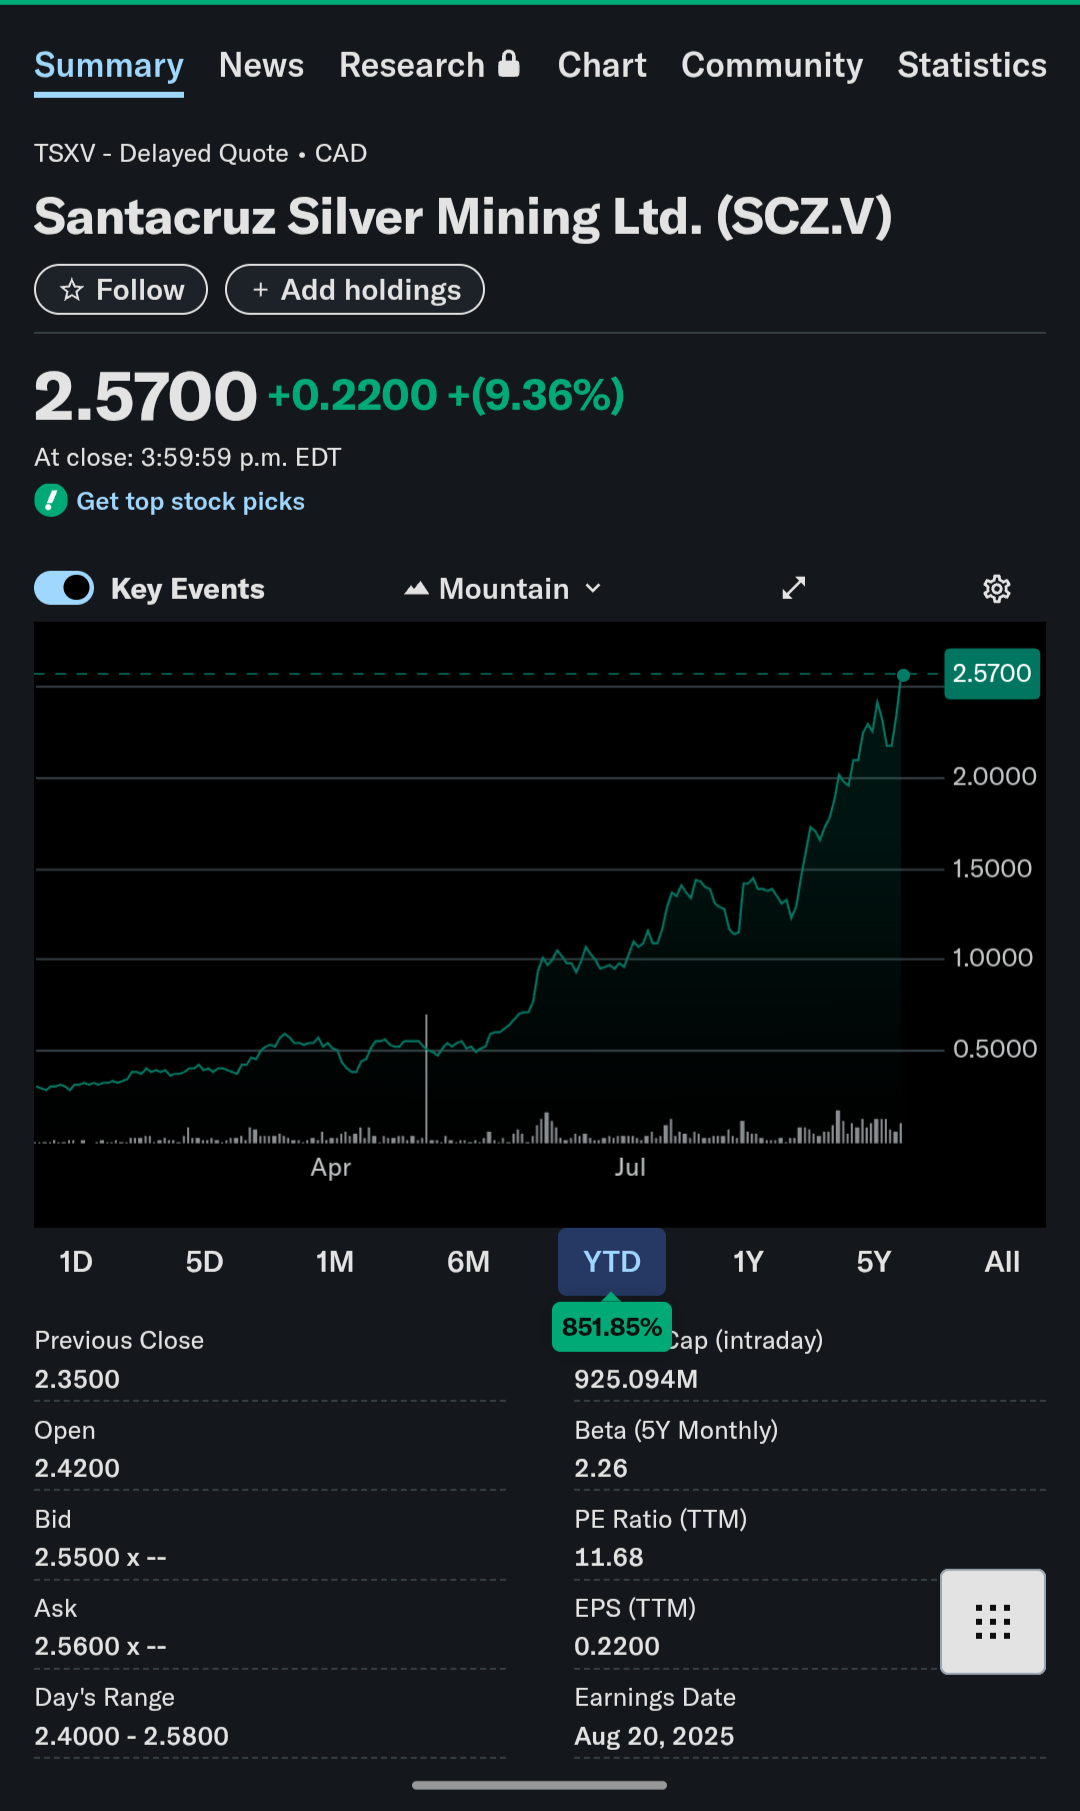Image resolution: width=1080 pixels, height=1811 pixels.
Task: Tap the grid dots floating button
Action: [x=993, y=1621]
